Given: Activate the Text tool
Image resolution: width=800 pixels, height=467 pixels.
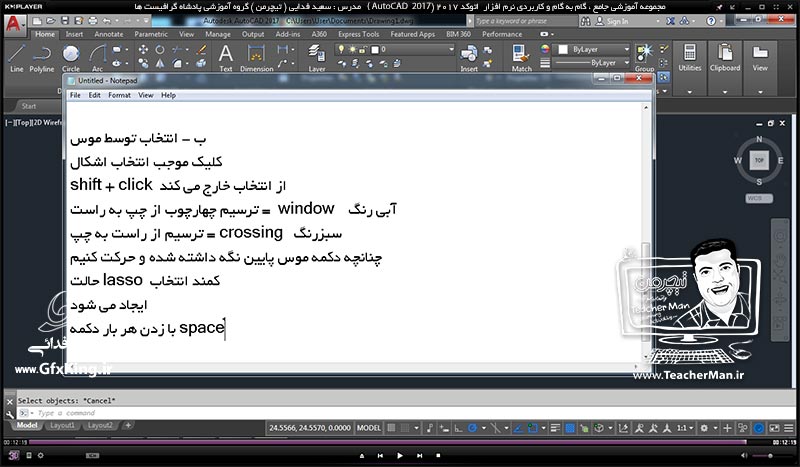Looking at the screenshot, I should (x=226, y=58).
